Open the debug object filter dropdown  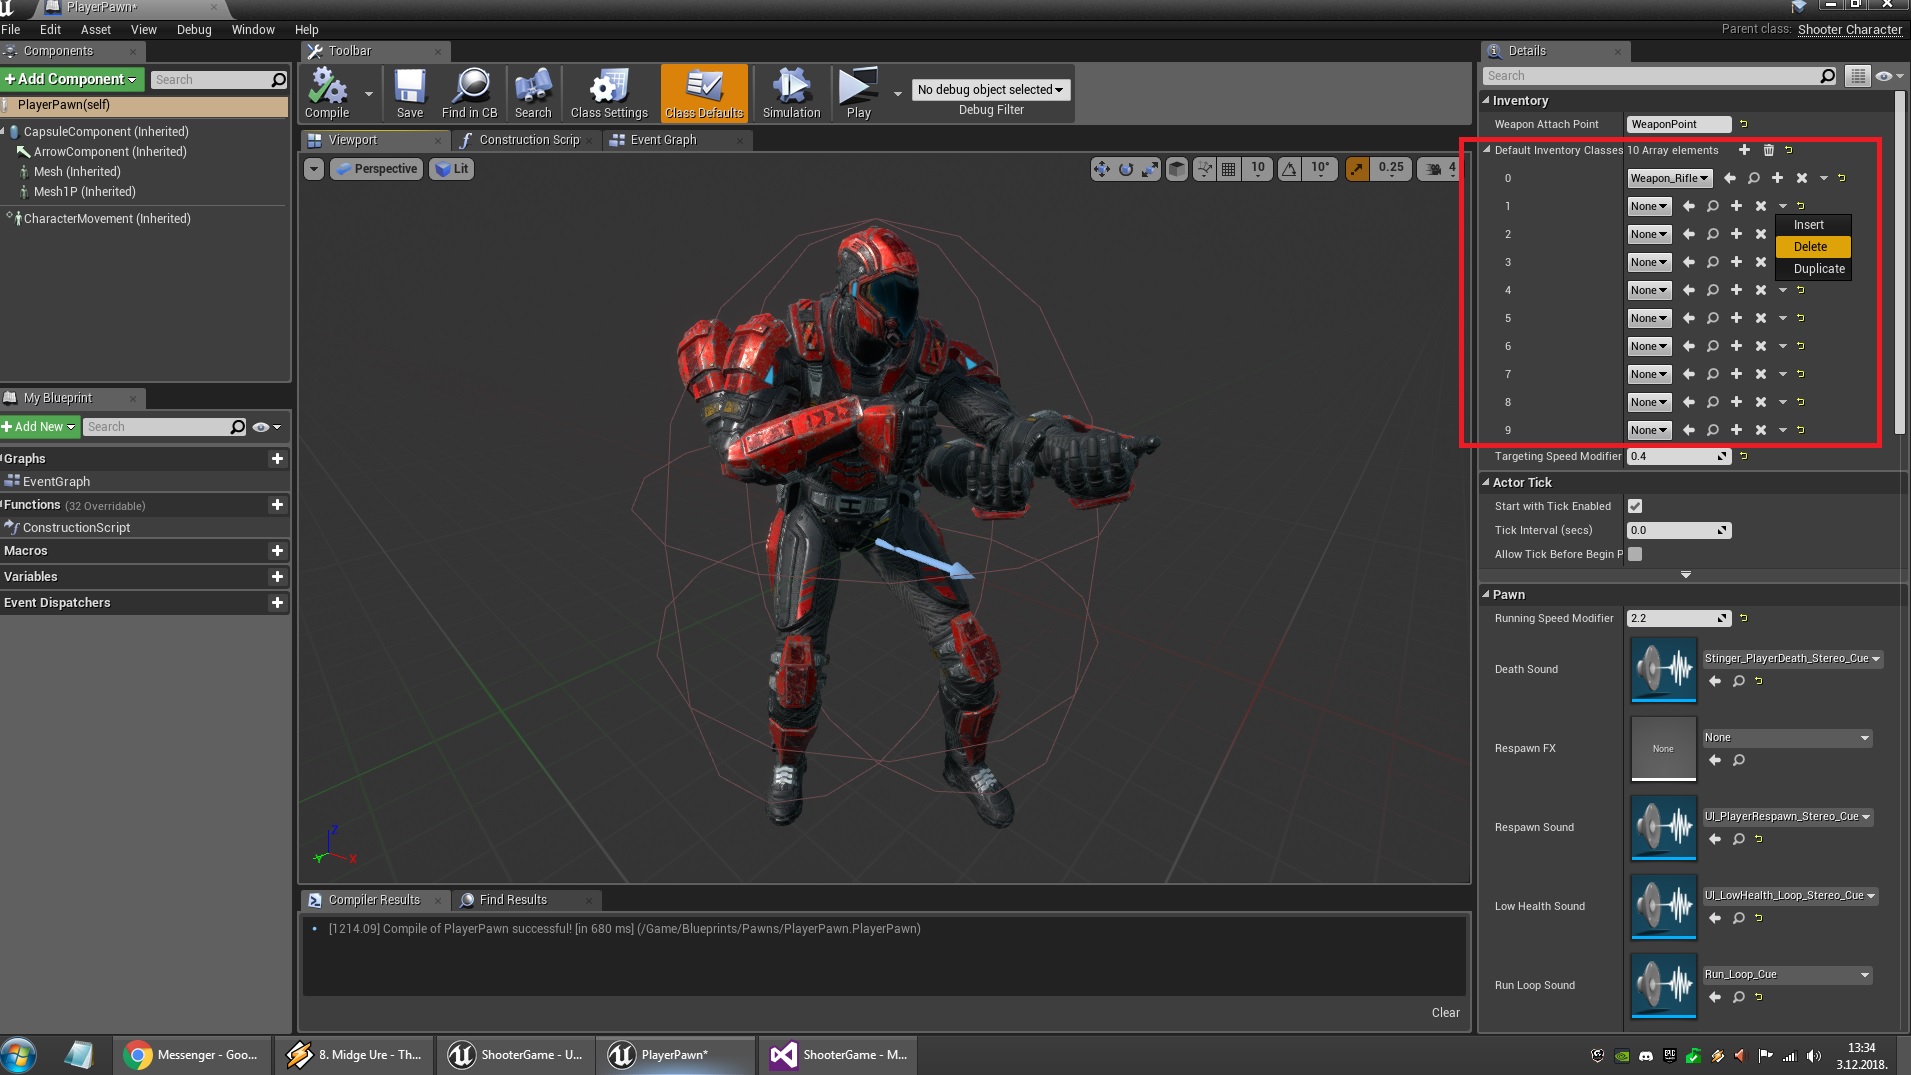[990, 90]
